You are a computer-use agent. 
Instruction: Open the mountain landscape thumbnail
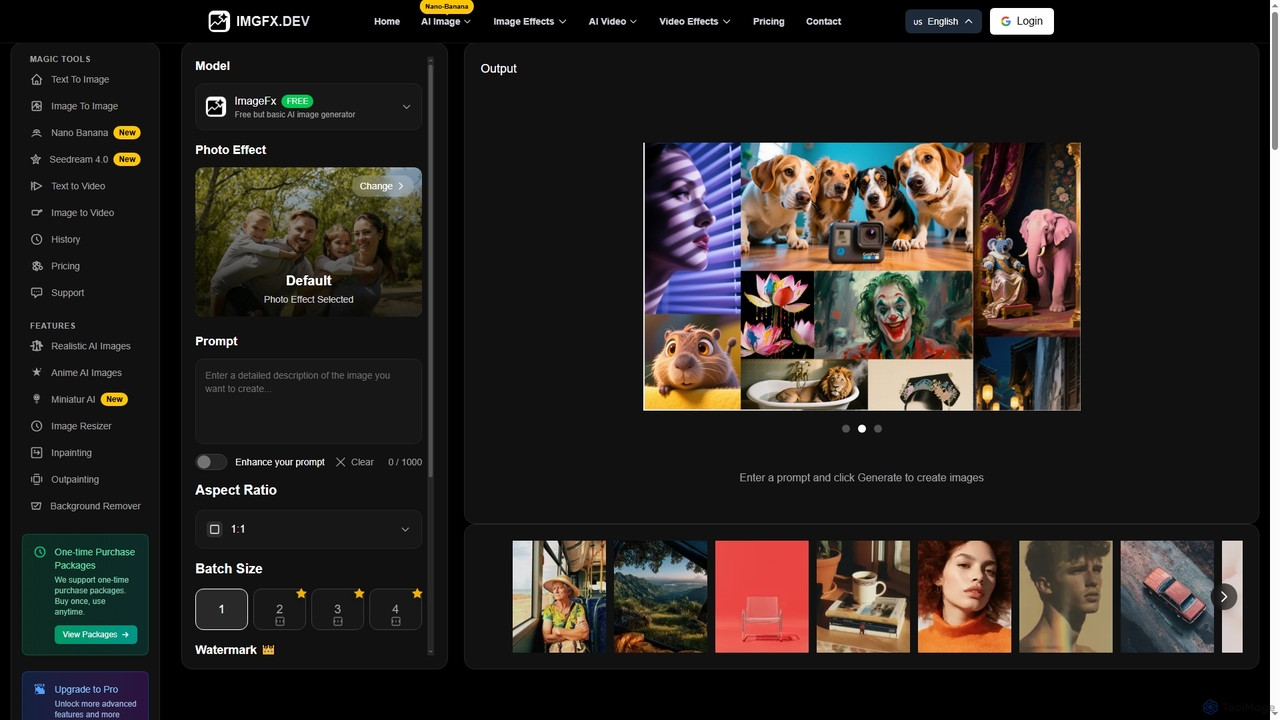pos(661,597)
